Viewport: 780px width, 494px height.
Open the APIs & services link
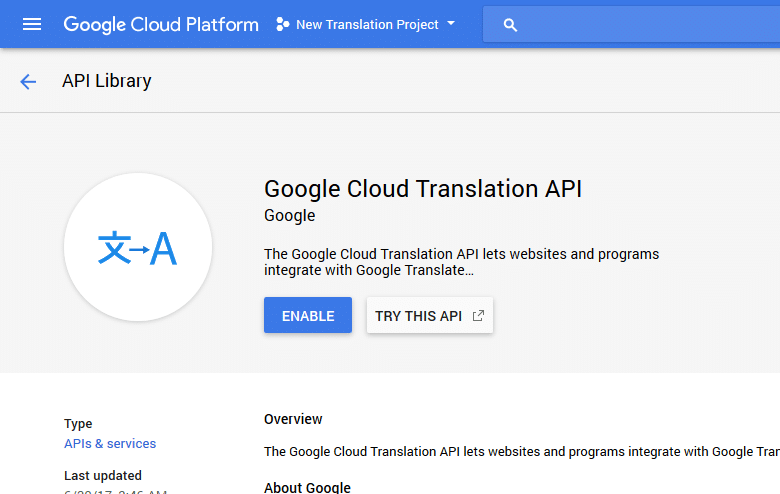pos(110,443)
